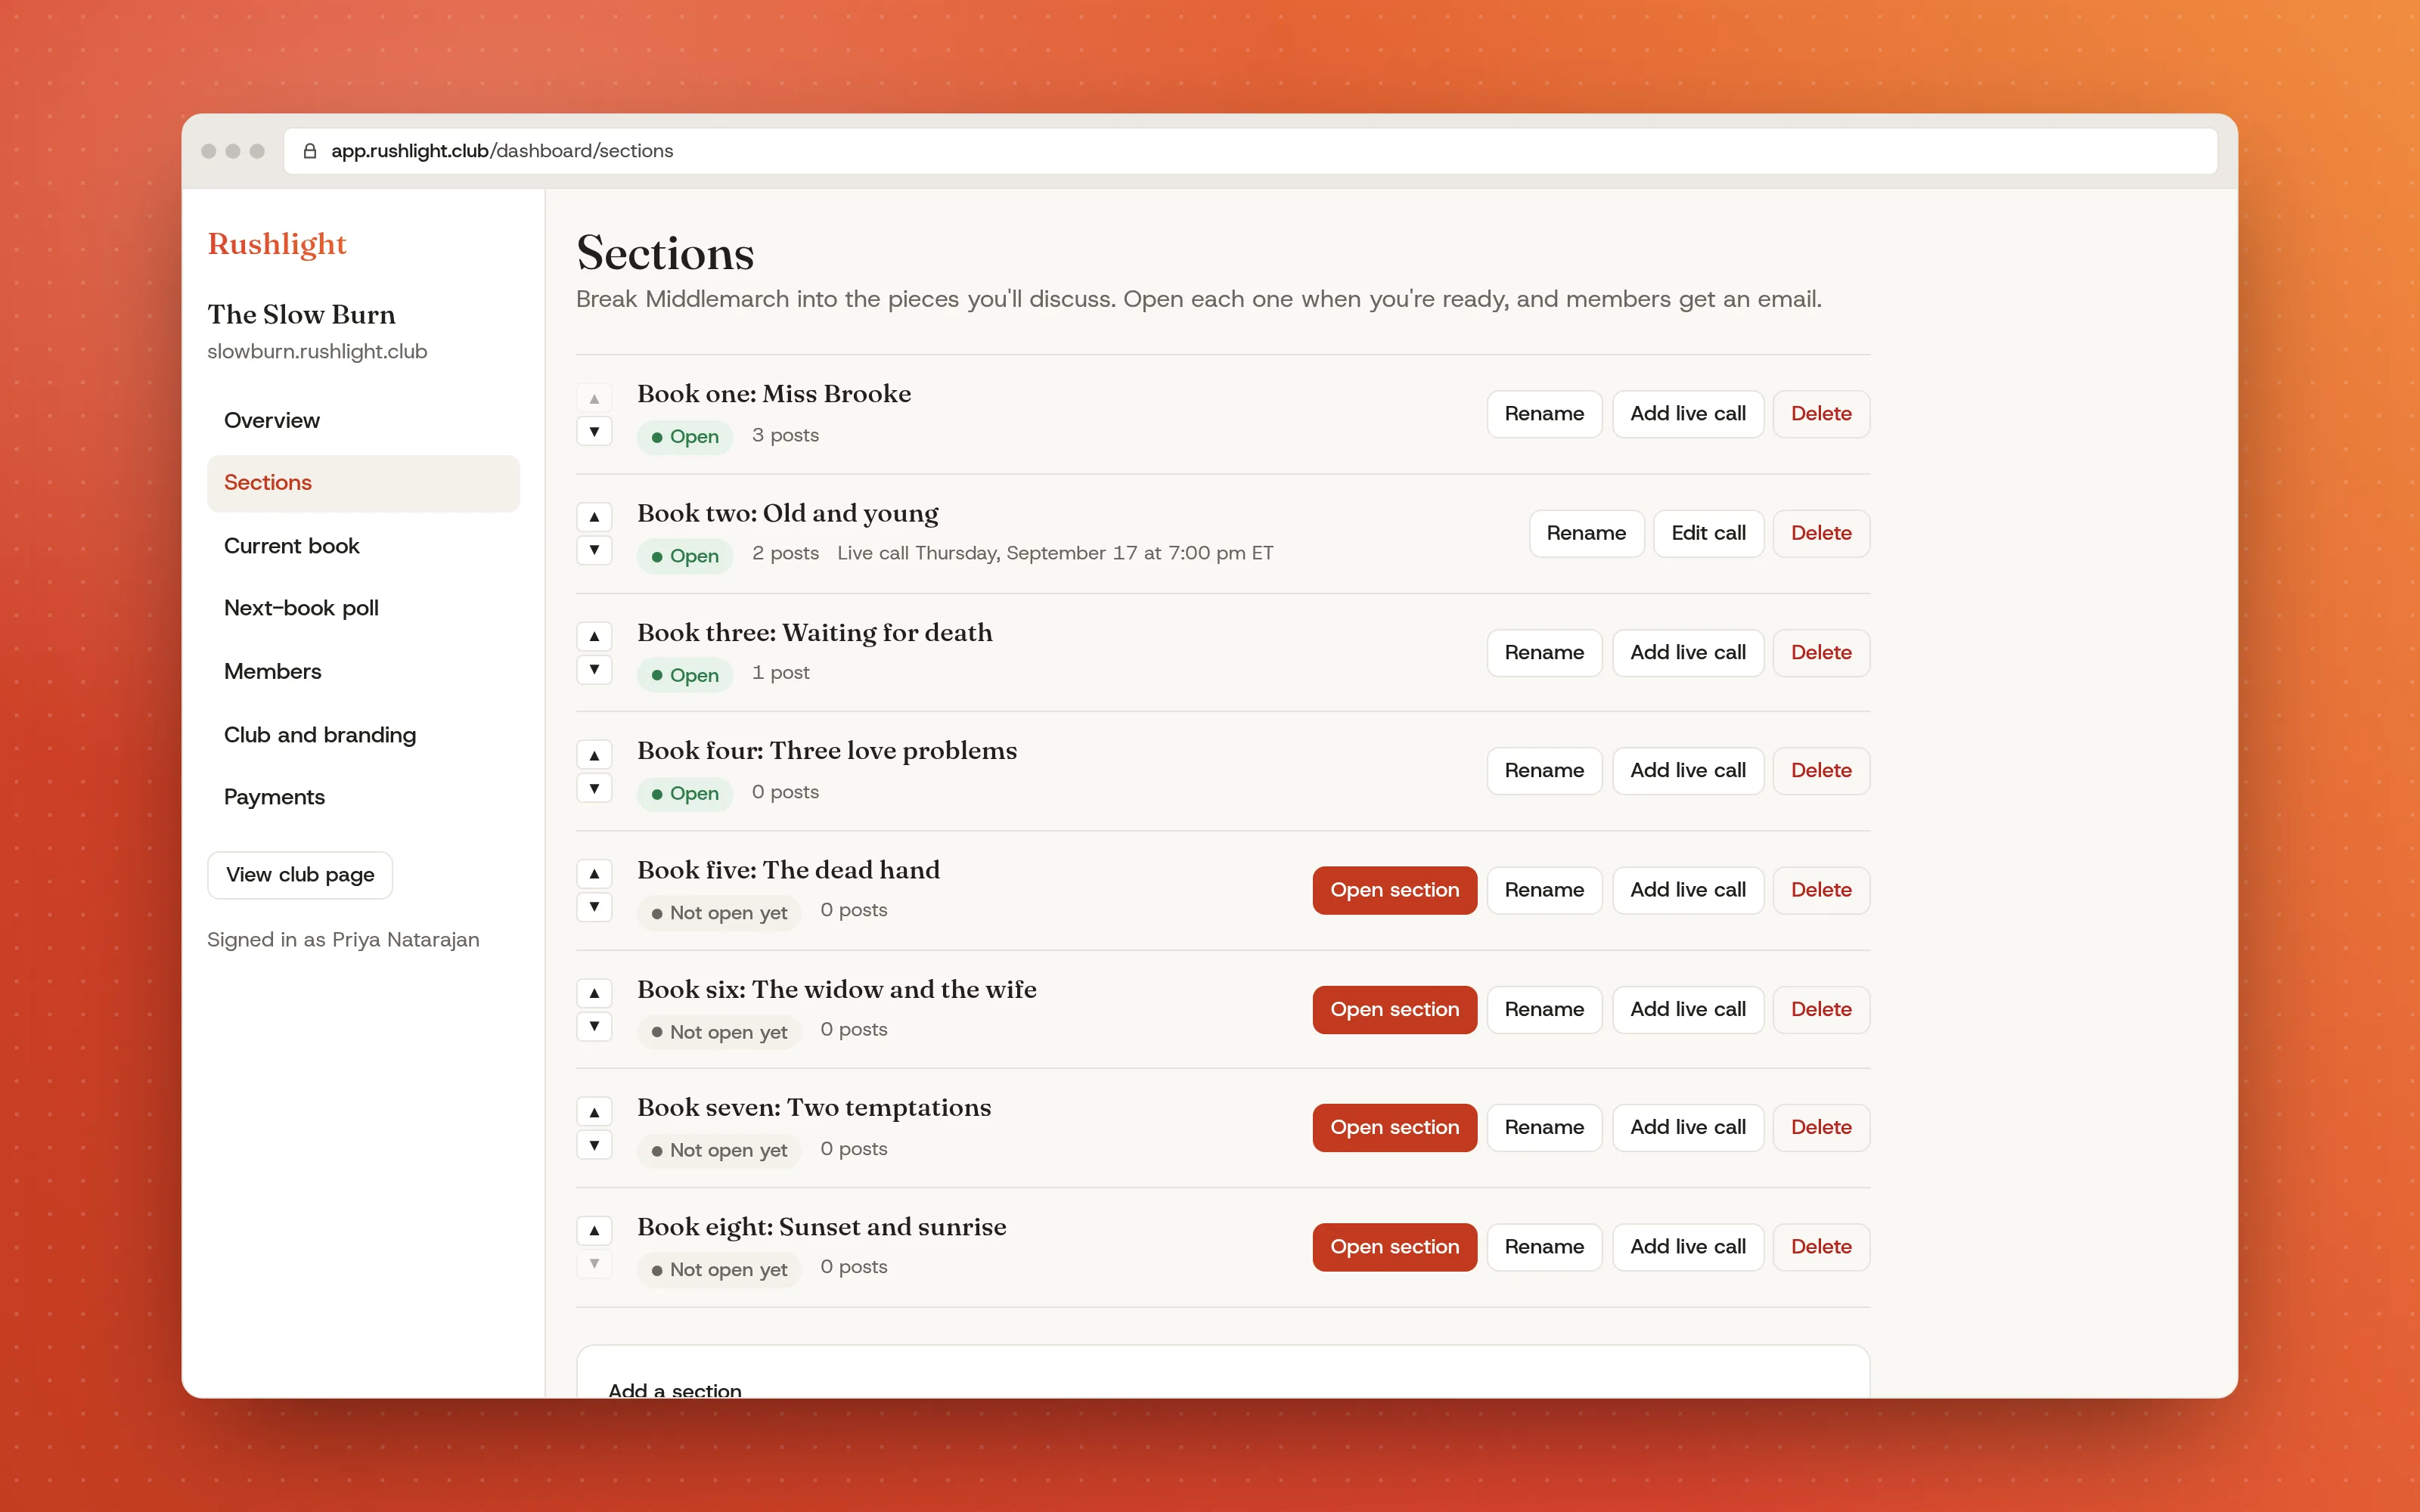The image size is (2420, 1512).
Task: Move Book six down with arrow
Action: [x=594, y=1026]
